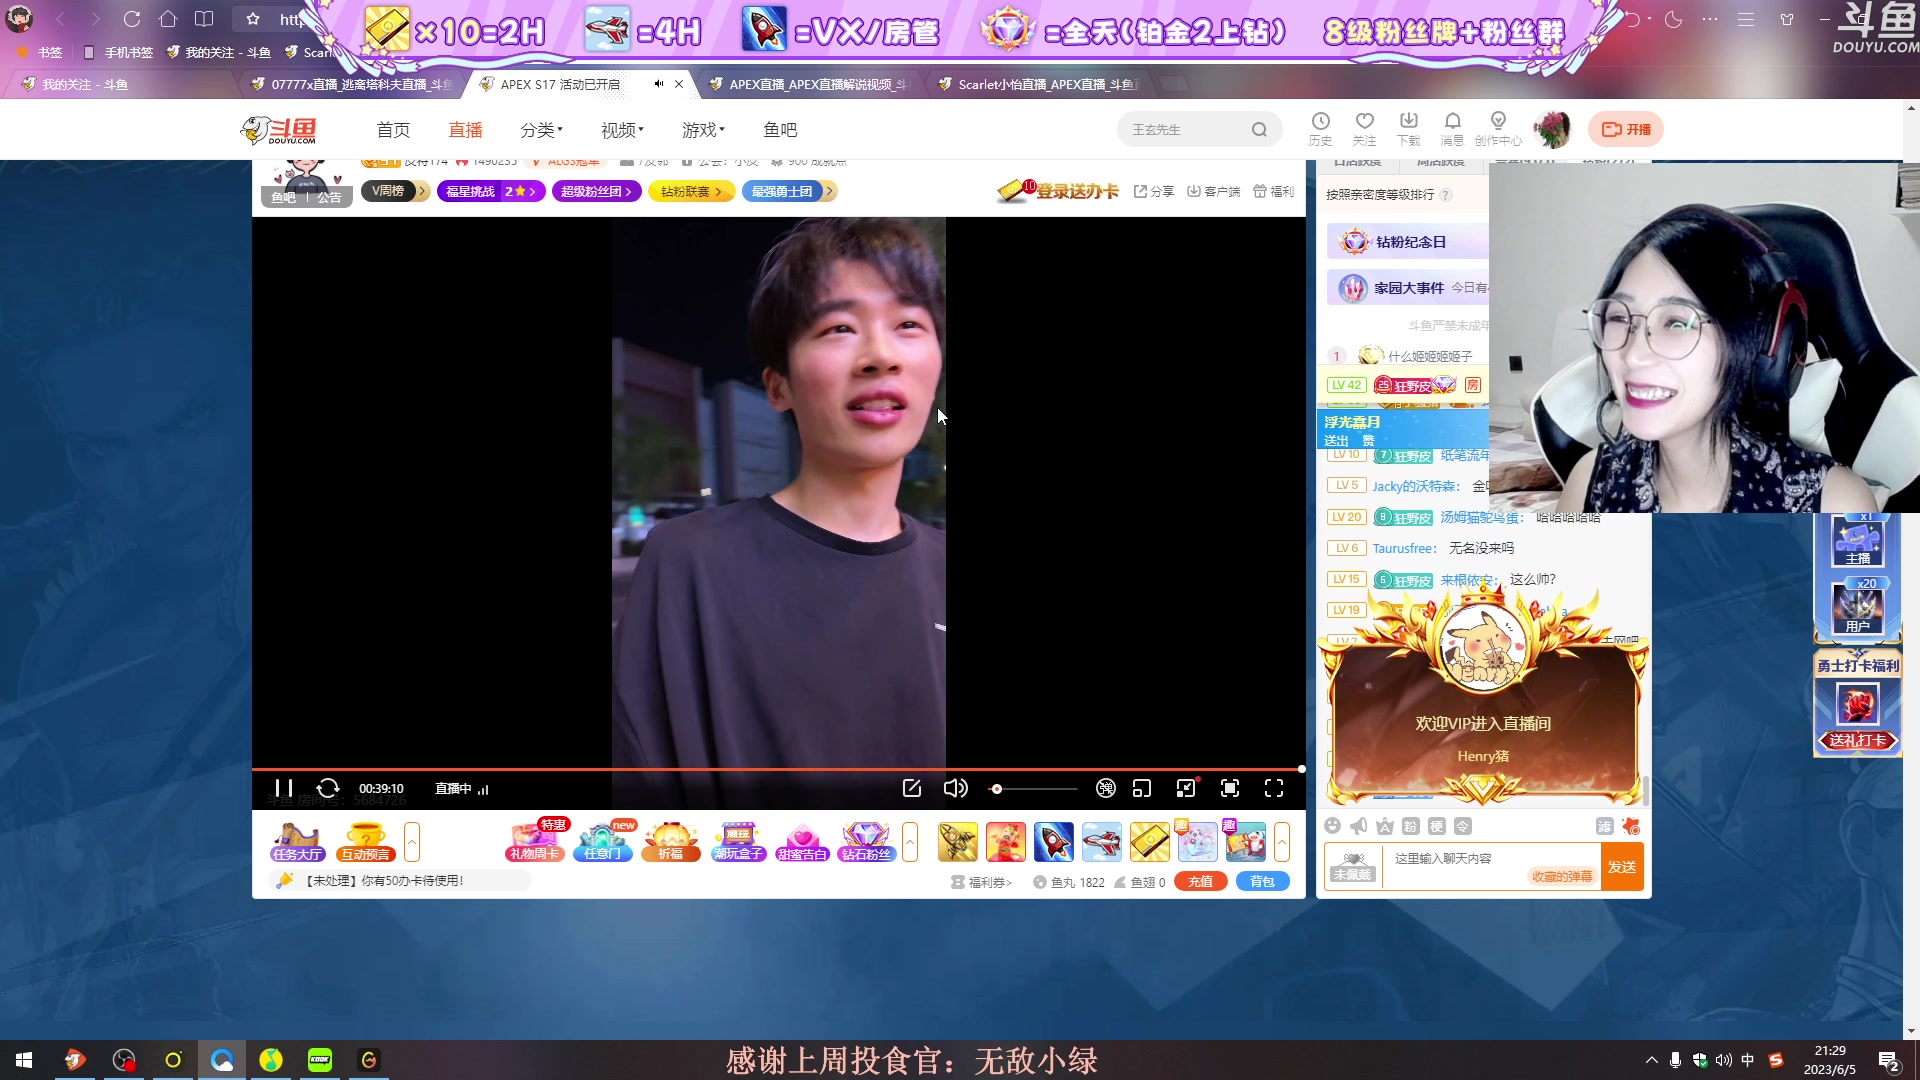Open the Windows Start menu
Viewport: 1920px width, 1080px height.
(24, 1060)
